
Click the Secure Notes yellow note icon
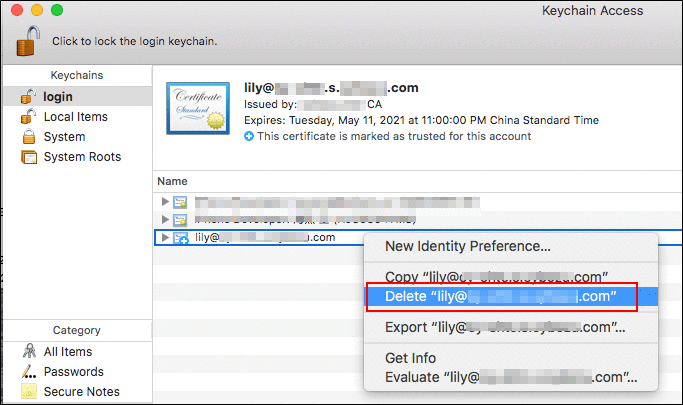29,392
